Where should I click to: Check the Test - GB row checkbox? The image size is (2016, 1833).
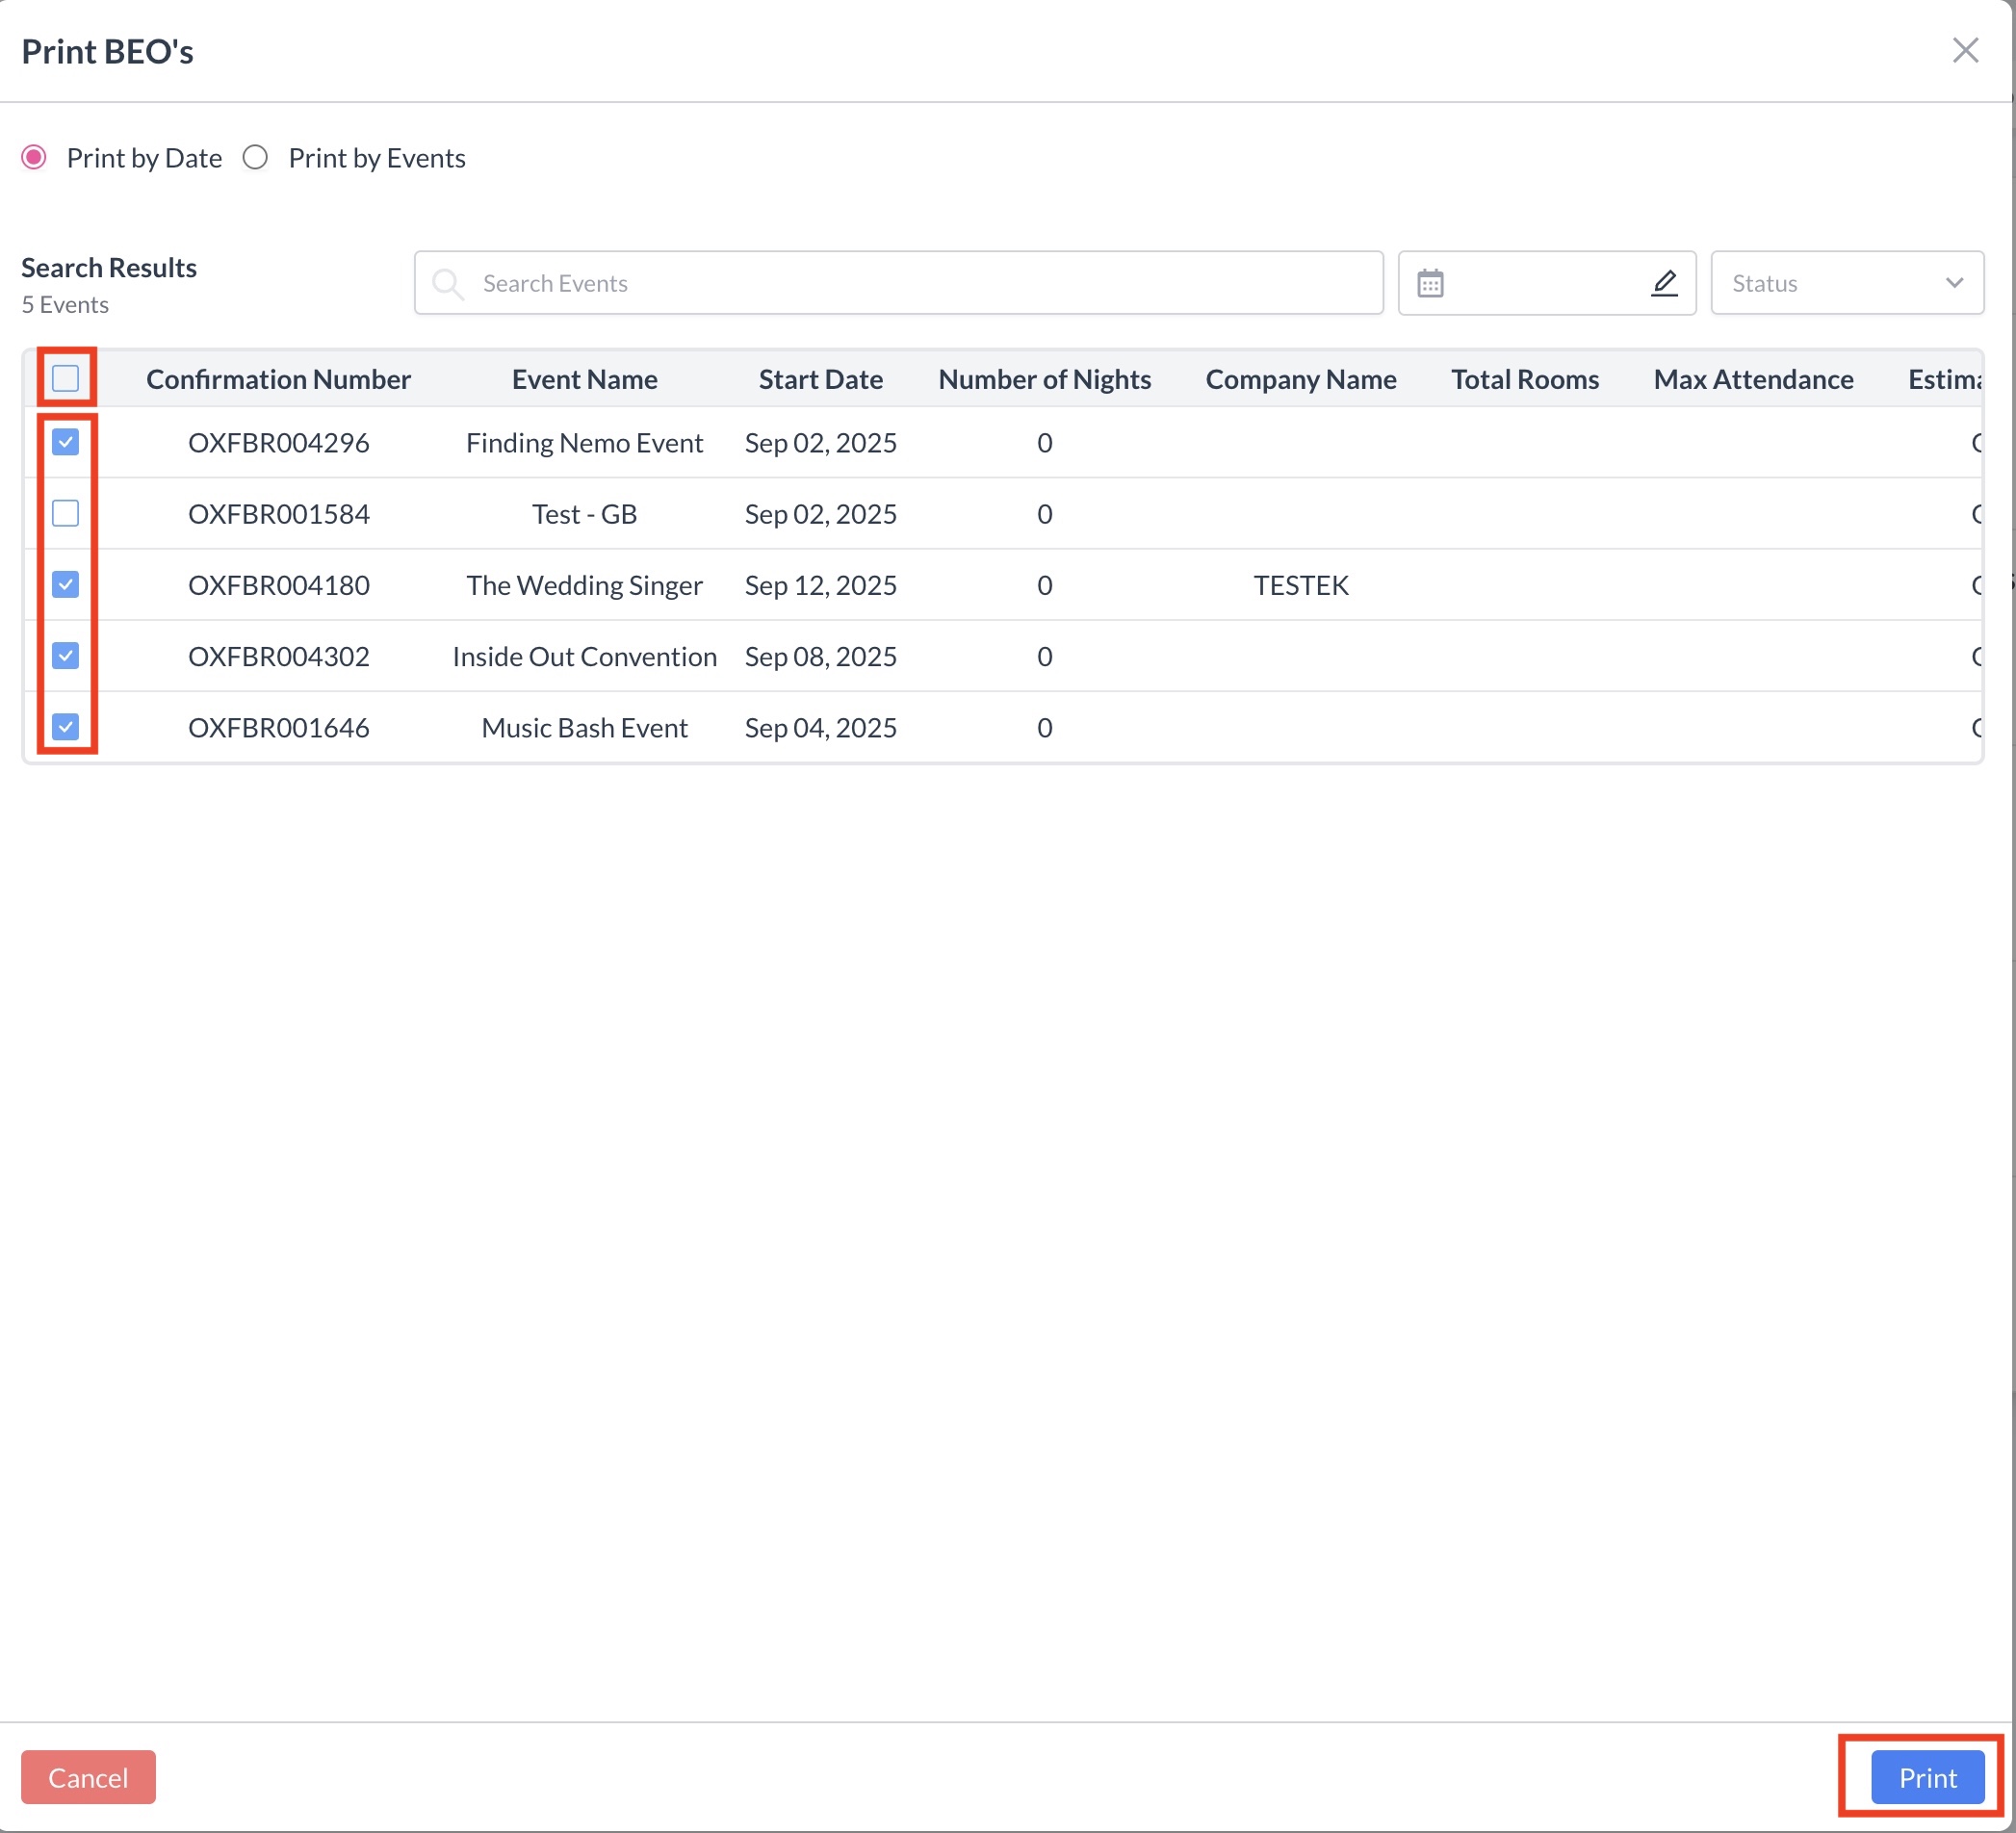pos(66,513)
